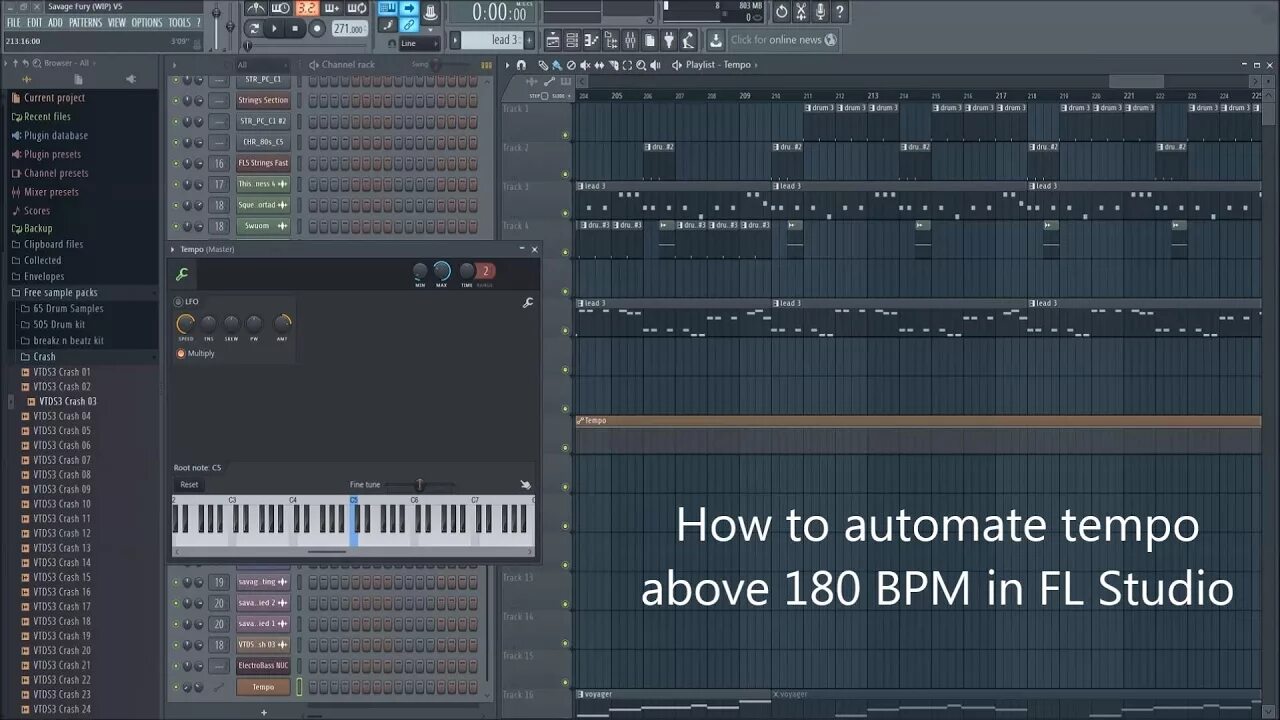Screen dimensions: 1280x720
Task: Open the FILE menu
Action: (14, 22)
